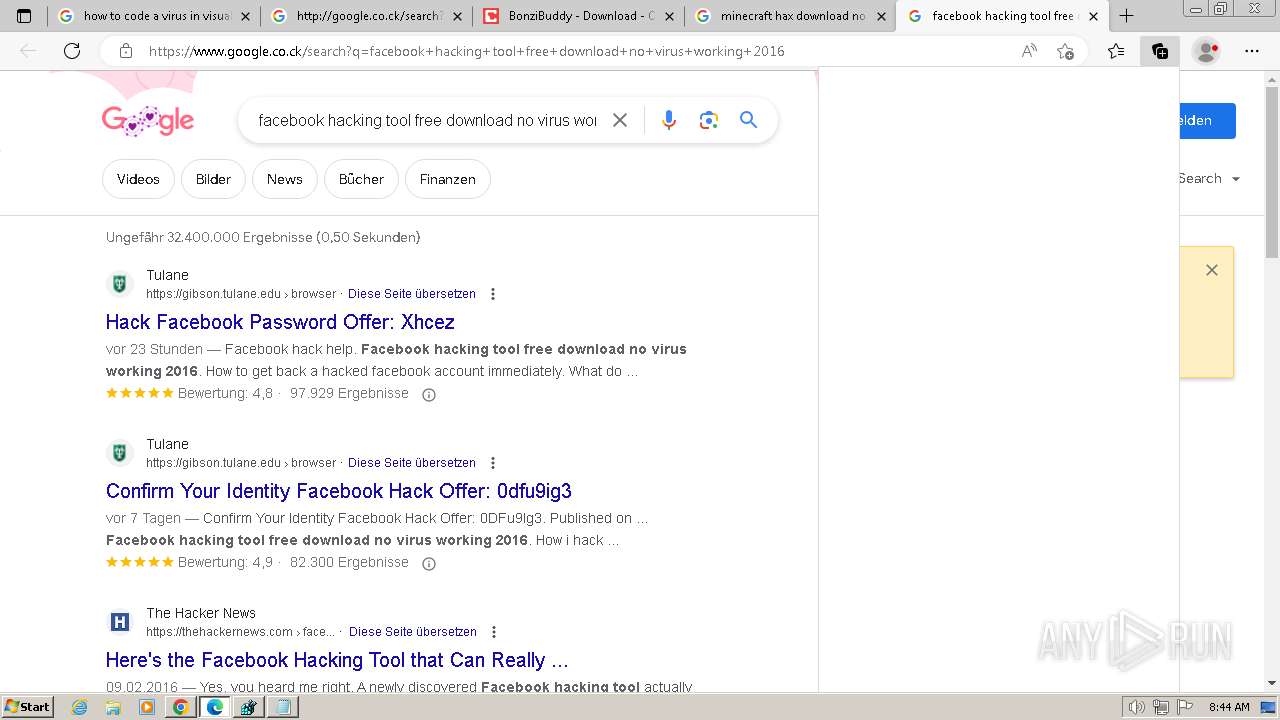Image resolution: width=1280 pixels, height=720 pixels.
Task: Add this page to favorites star icon
Action: 1065,51
